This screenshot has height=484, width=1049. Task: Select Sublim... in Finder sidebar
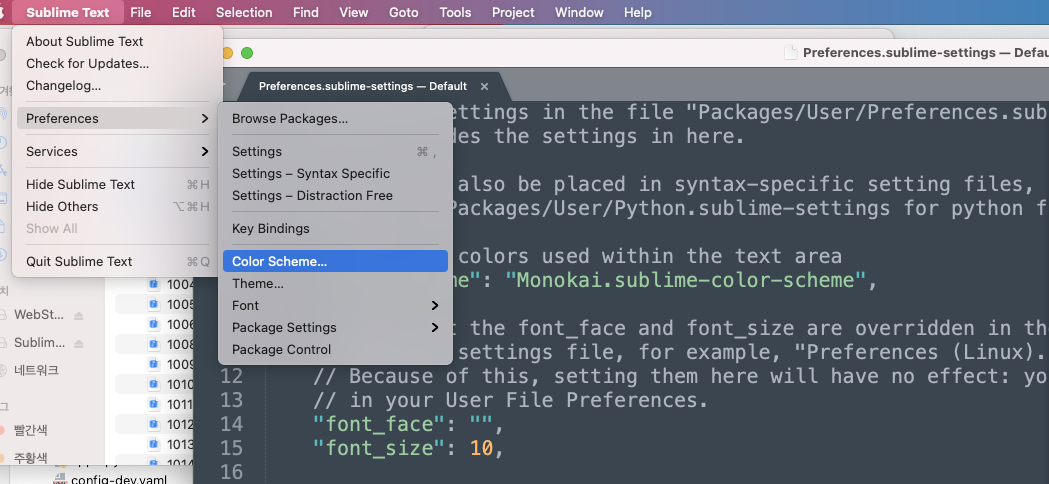click(x=39, y=343)
